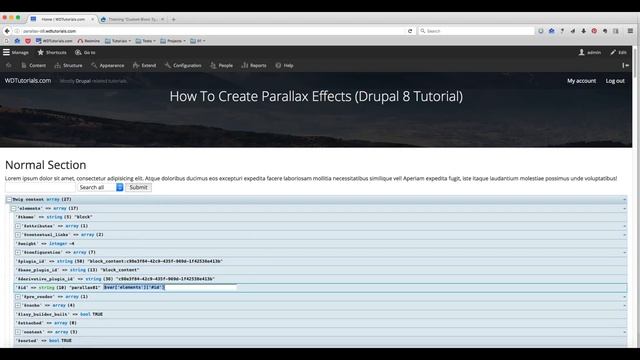Reload the page with refresh icon
Viewport: 640px width, 360px height.
click(410, 31)
